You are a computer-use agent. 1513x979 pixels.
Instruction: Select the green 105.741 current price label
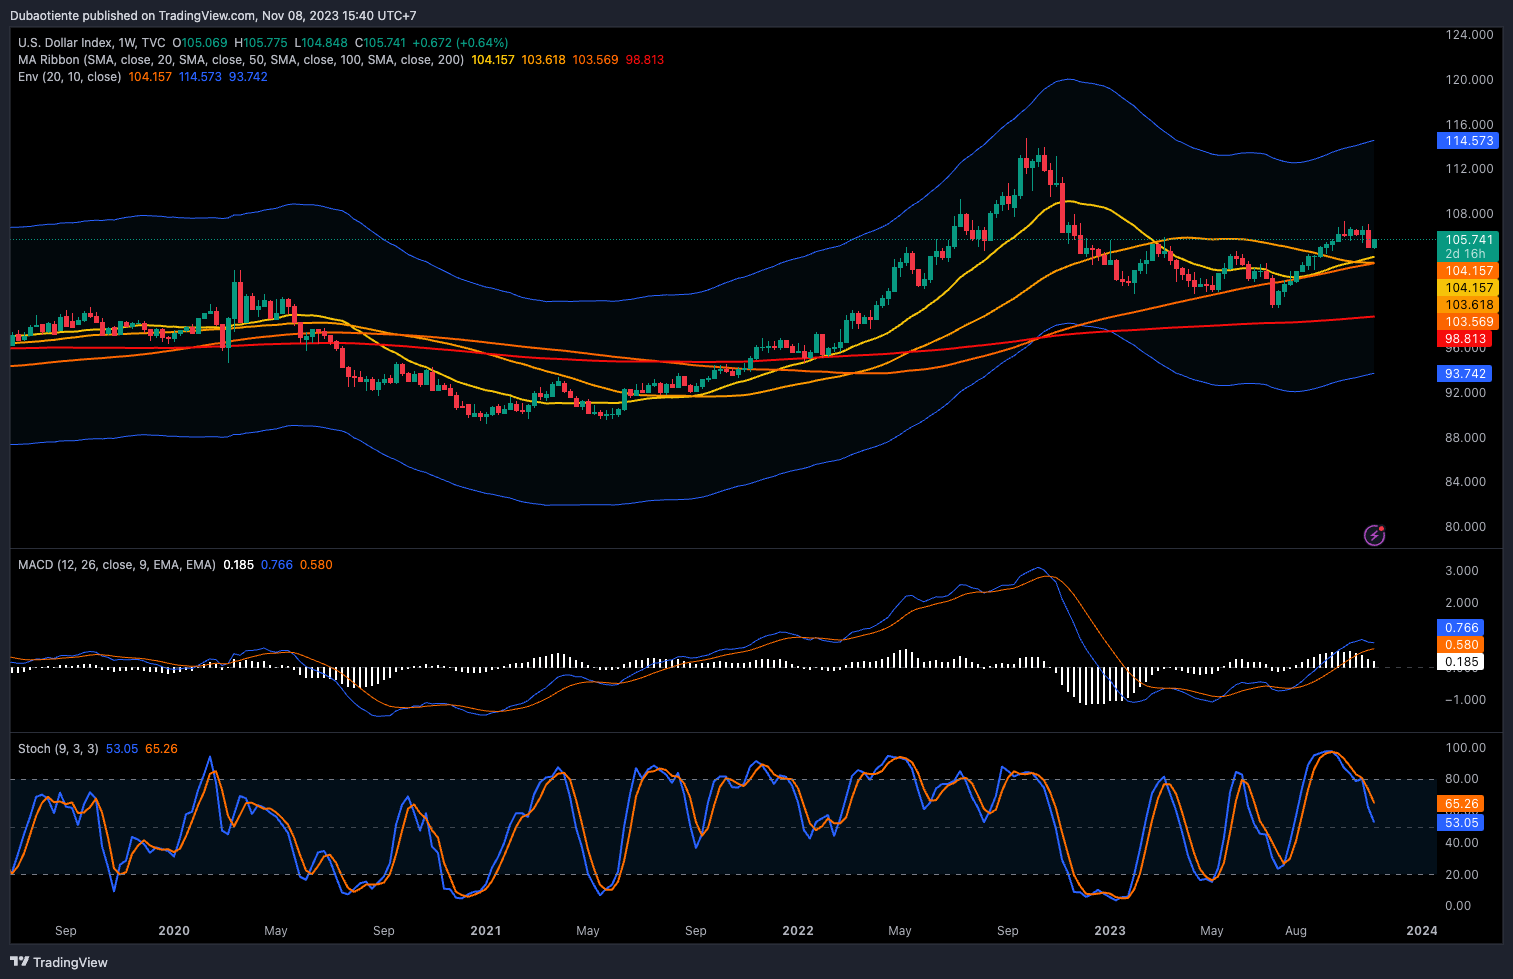tap(1468, 240)
